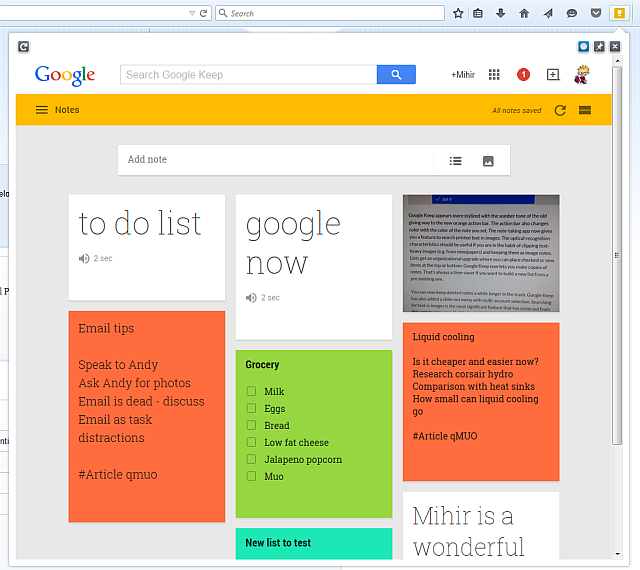
Task: Click inside the browser Search field
Action: click(x=330, y=13)
